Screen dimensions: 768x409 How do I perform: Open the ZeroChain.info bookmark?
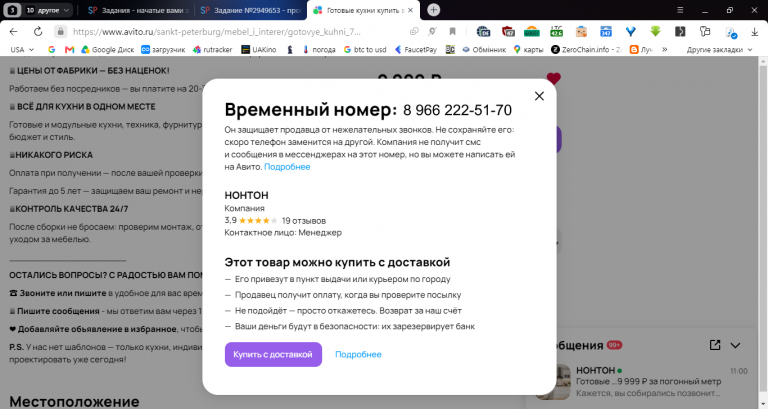click(x=586, y=49)
